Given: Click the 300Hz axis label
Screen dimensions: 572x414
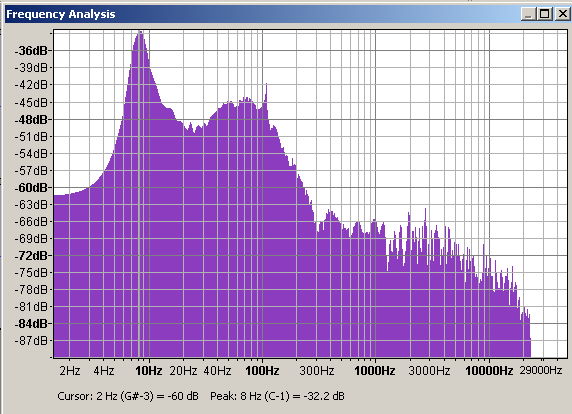Looking at the screenshot, I should pos(317,371).
